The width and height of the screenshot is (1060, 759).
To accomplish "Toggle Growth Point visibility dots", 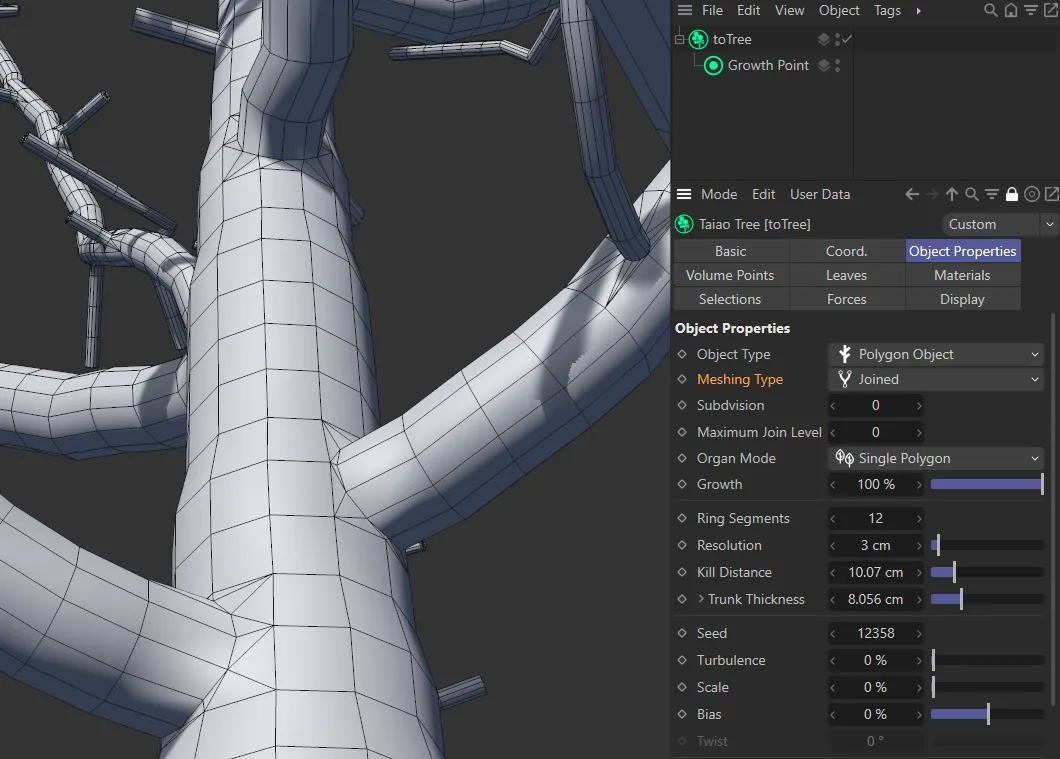I will [x=837, y=65].
